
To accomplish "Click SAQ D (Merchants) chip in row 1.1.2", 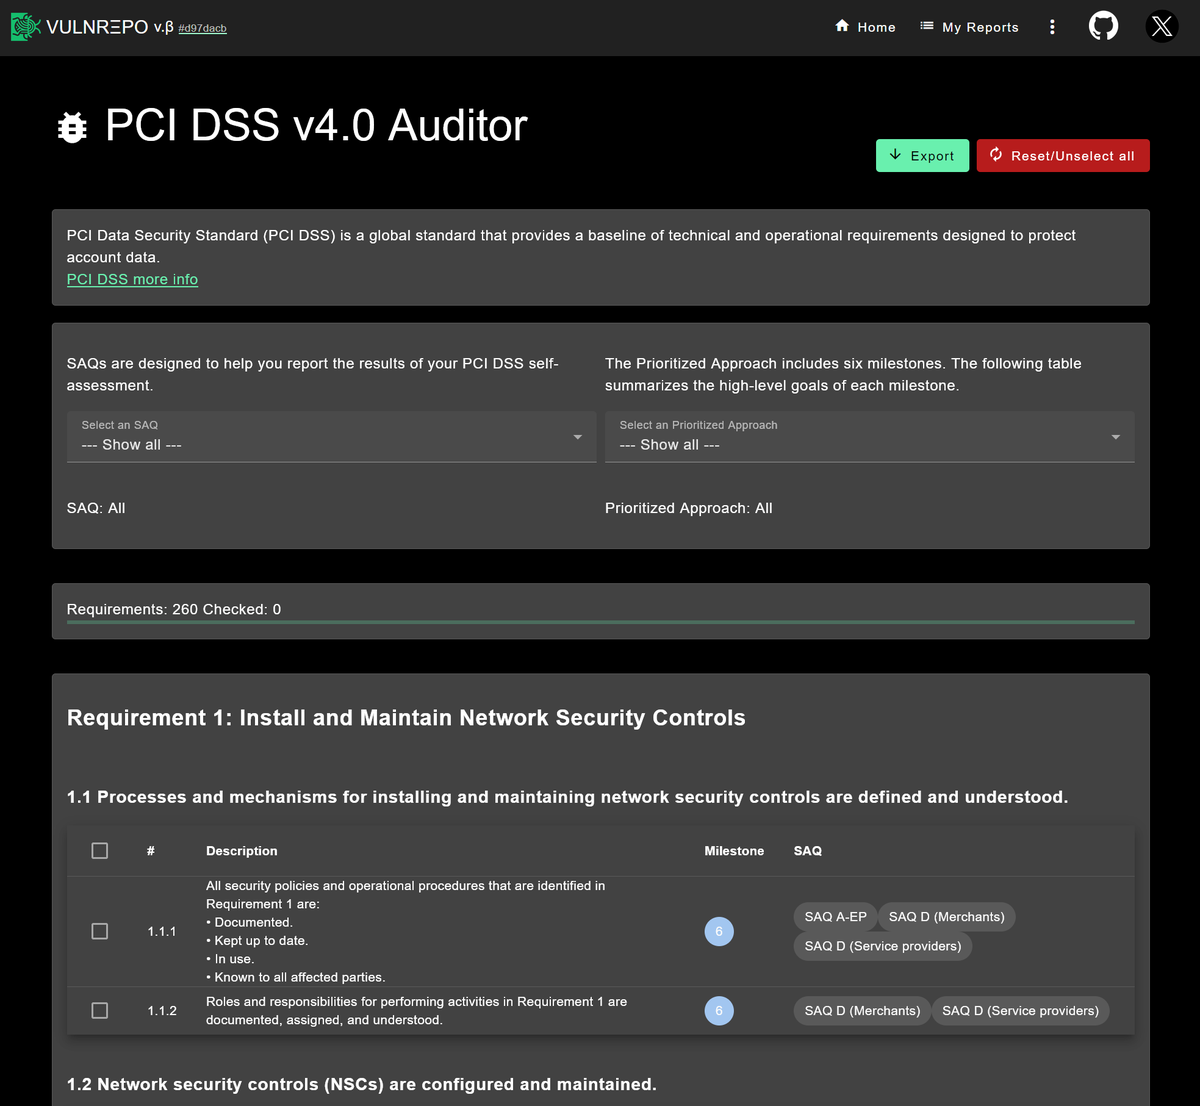I will pyautogui.click(x=863, y=1011).
